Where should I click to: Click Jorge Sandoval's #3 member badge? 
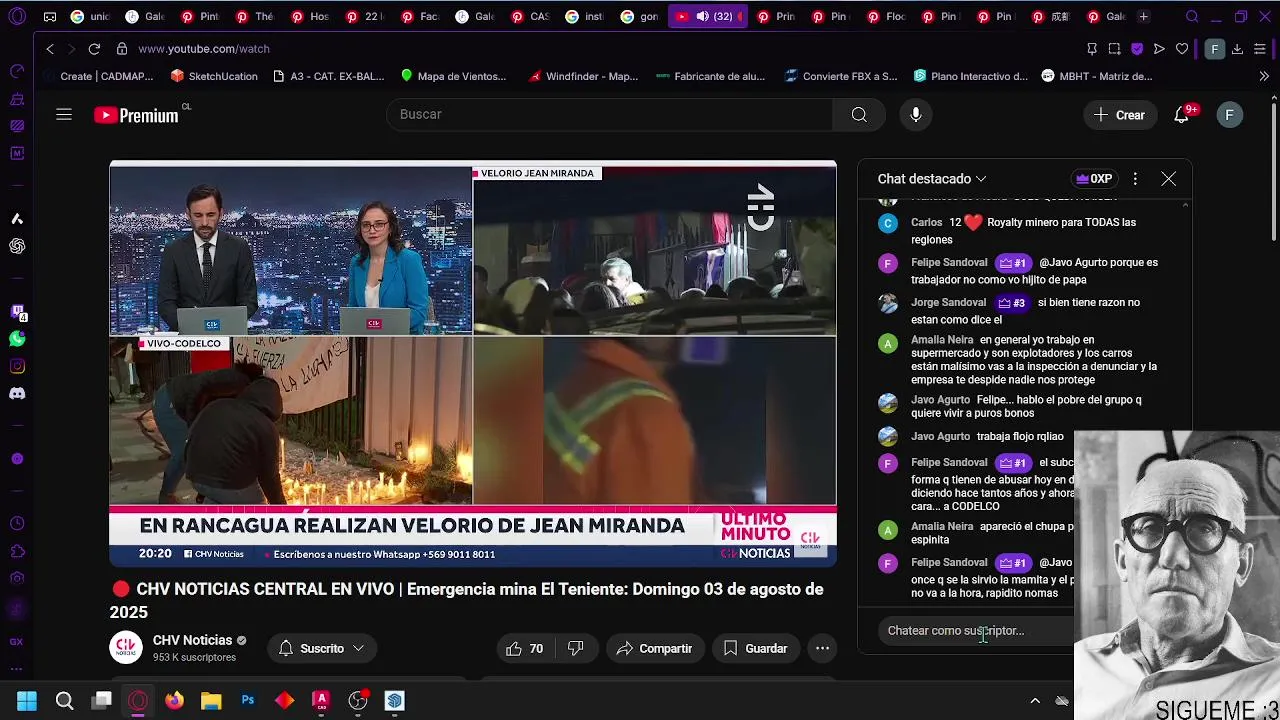[x=1012, y=302]
